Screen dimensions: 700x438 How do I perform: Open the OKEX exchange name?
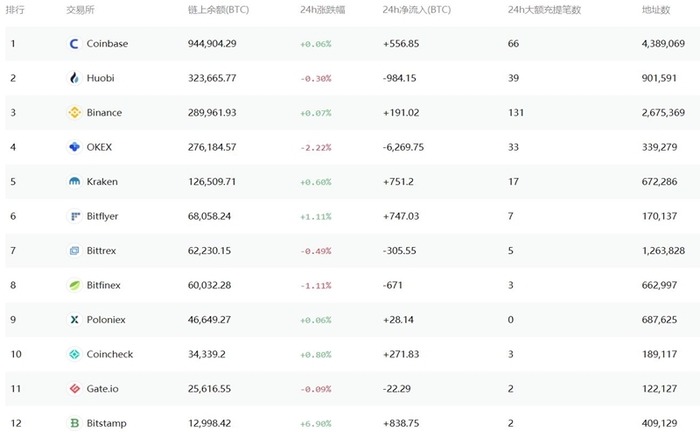(x=99, y=147)
